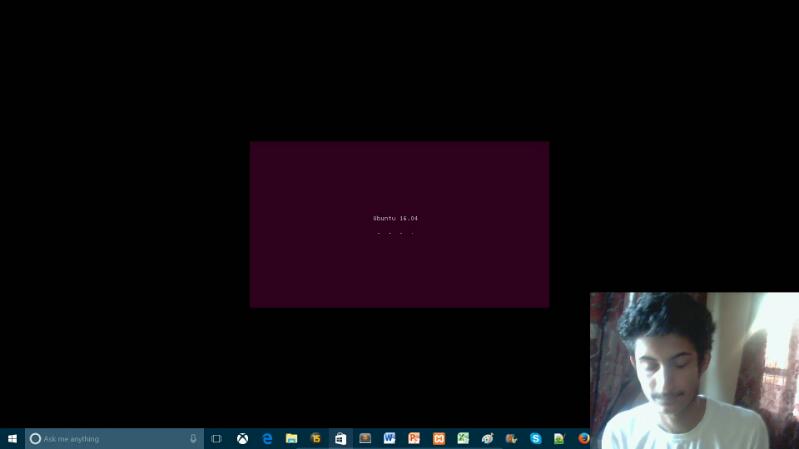
Task: Open the Windows Start menu
Action: pos(12,438)
